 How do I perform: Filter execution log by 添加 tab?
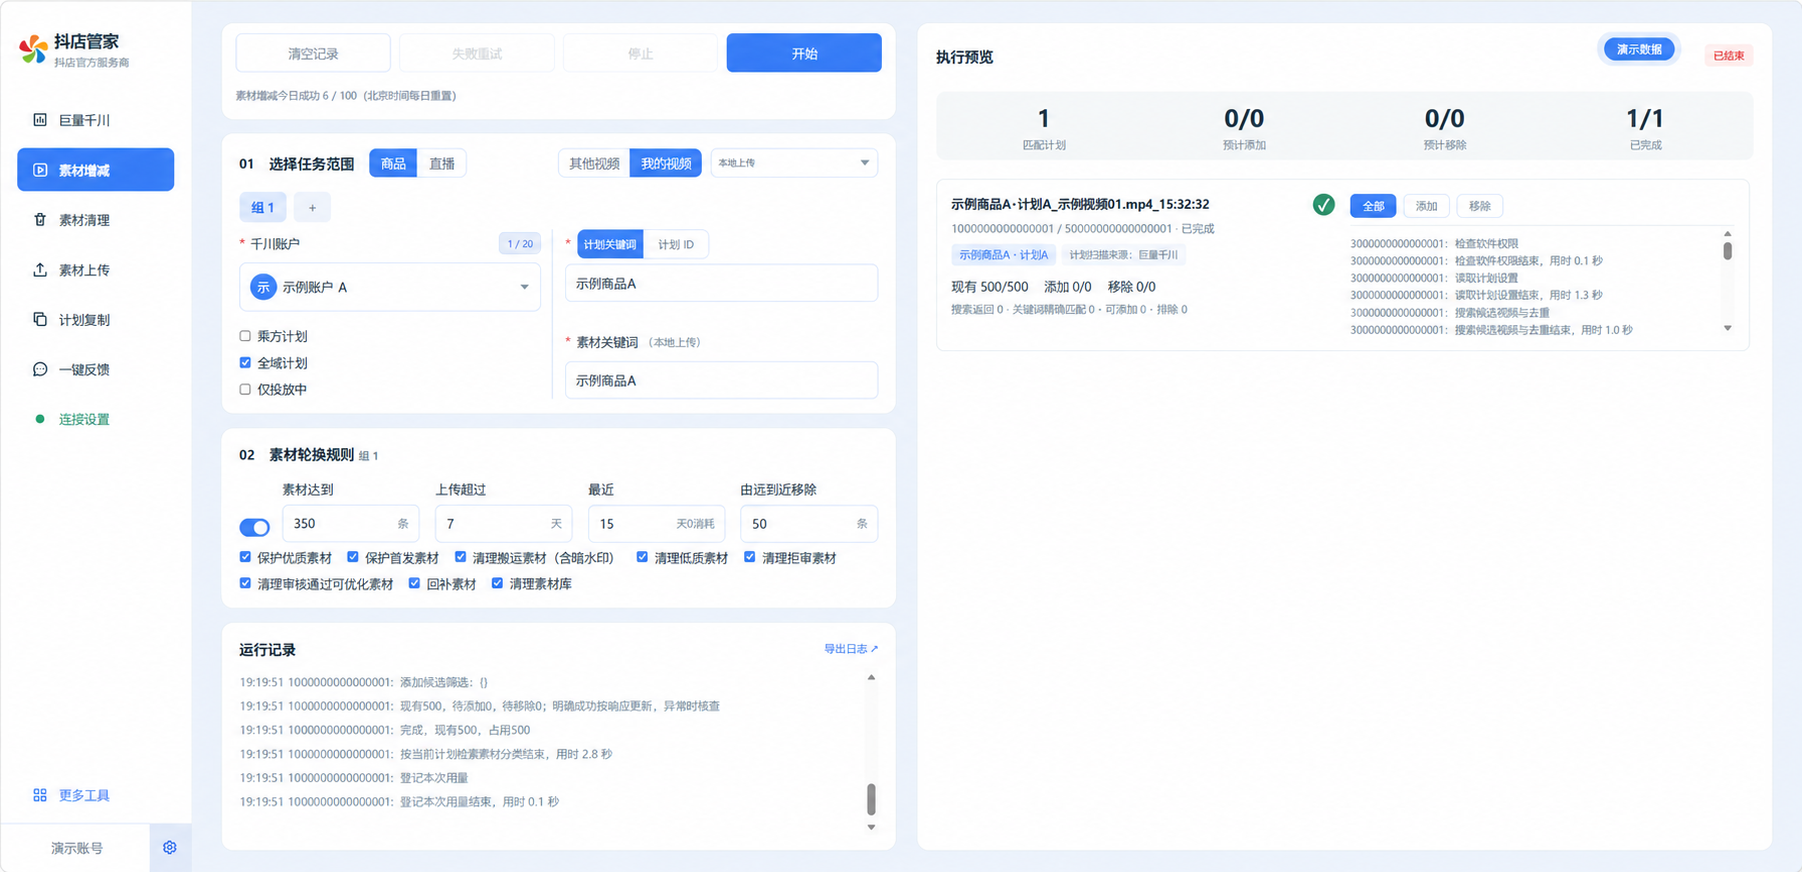pos(1426,206)
